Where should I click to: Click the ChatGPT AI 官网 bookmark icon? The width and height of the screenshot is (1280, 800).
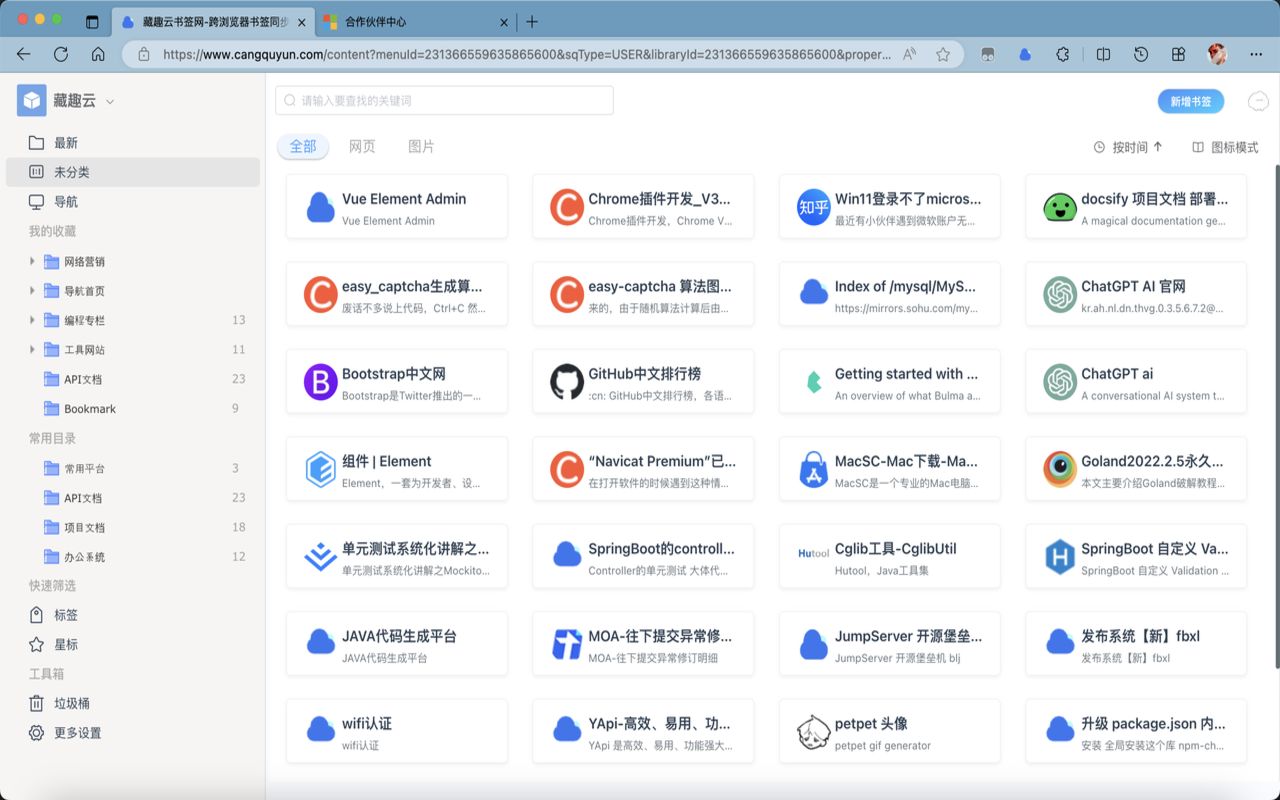click(1061, 294)
